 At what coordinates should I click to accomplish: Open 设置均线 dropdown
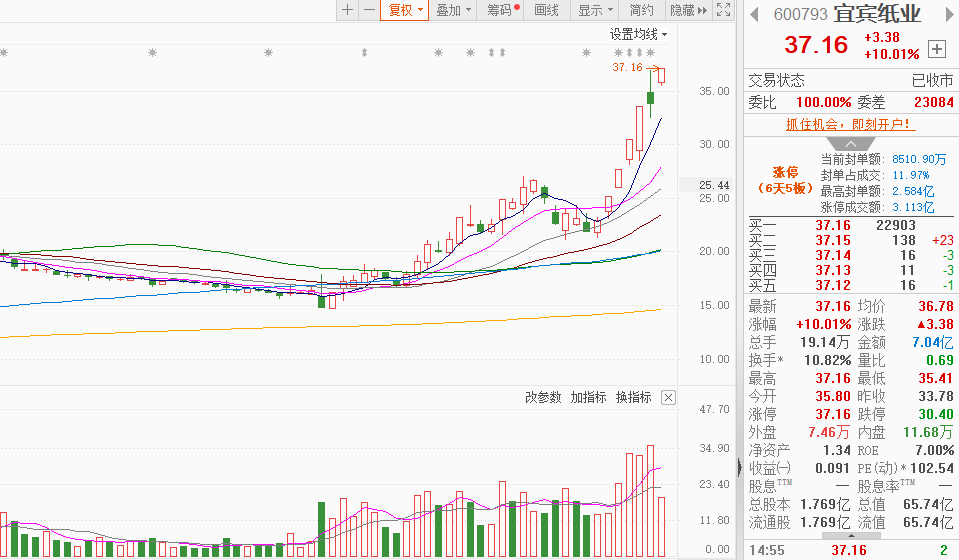tap(638, 34)
